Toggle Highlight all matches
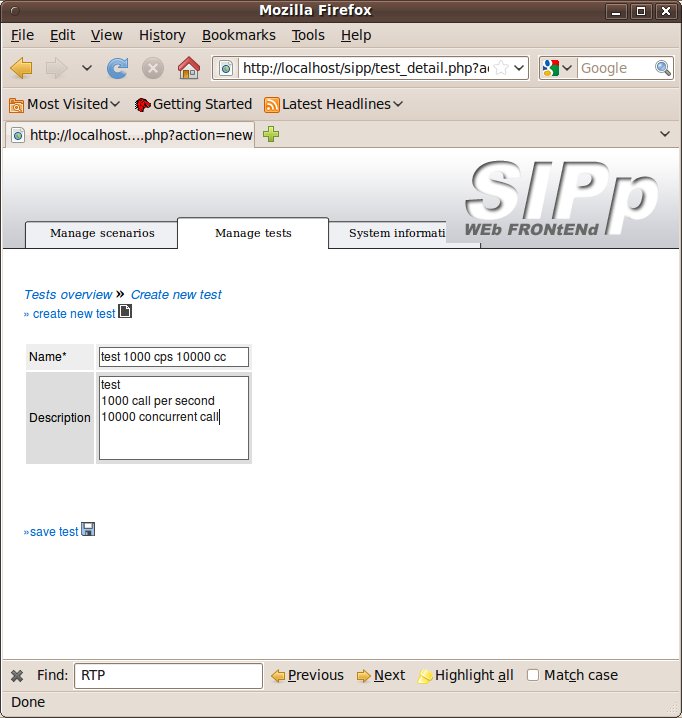Screen dimensions: 682x718 click(465, 675)
